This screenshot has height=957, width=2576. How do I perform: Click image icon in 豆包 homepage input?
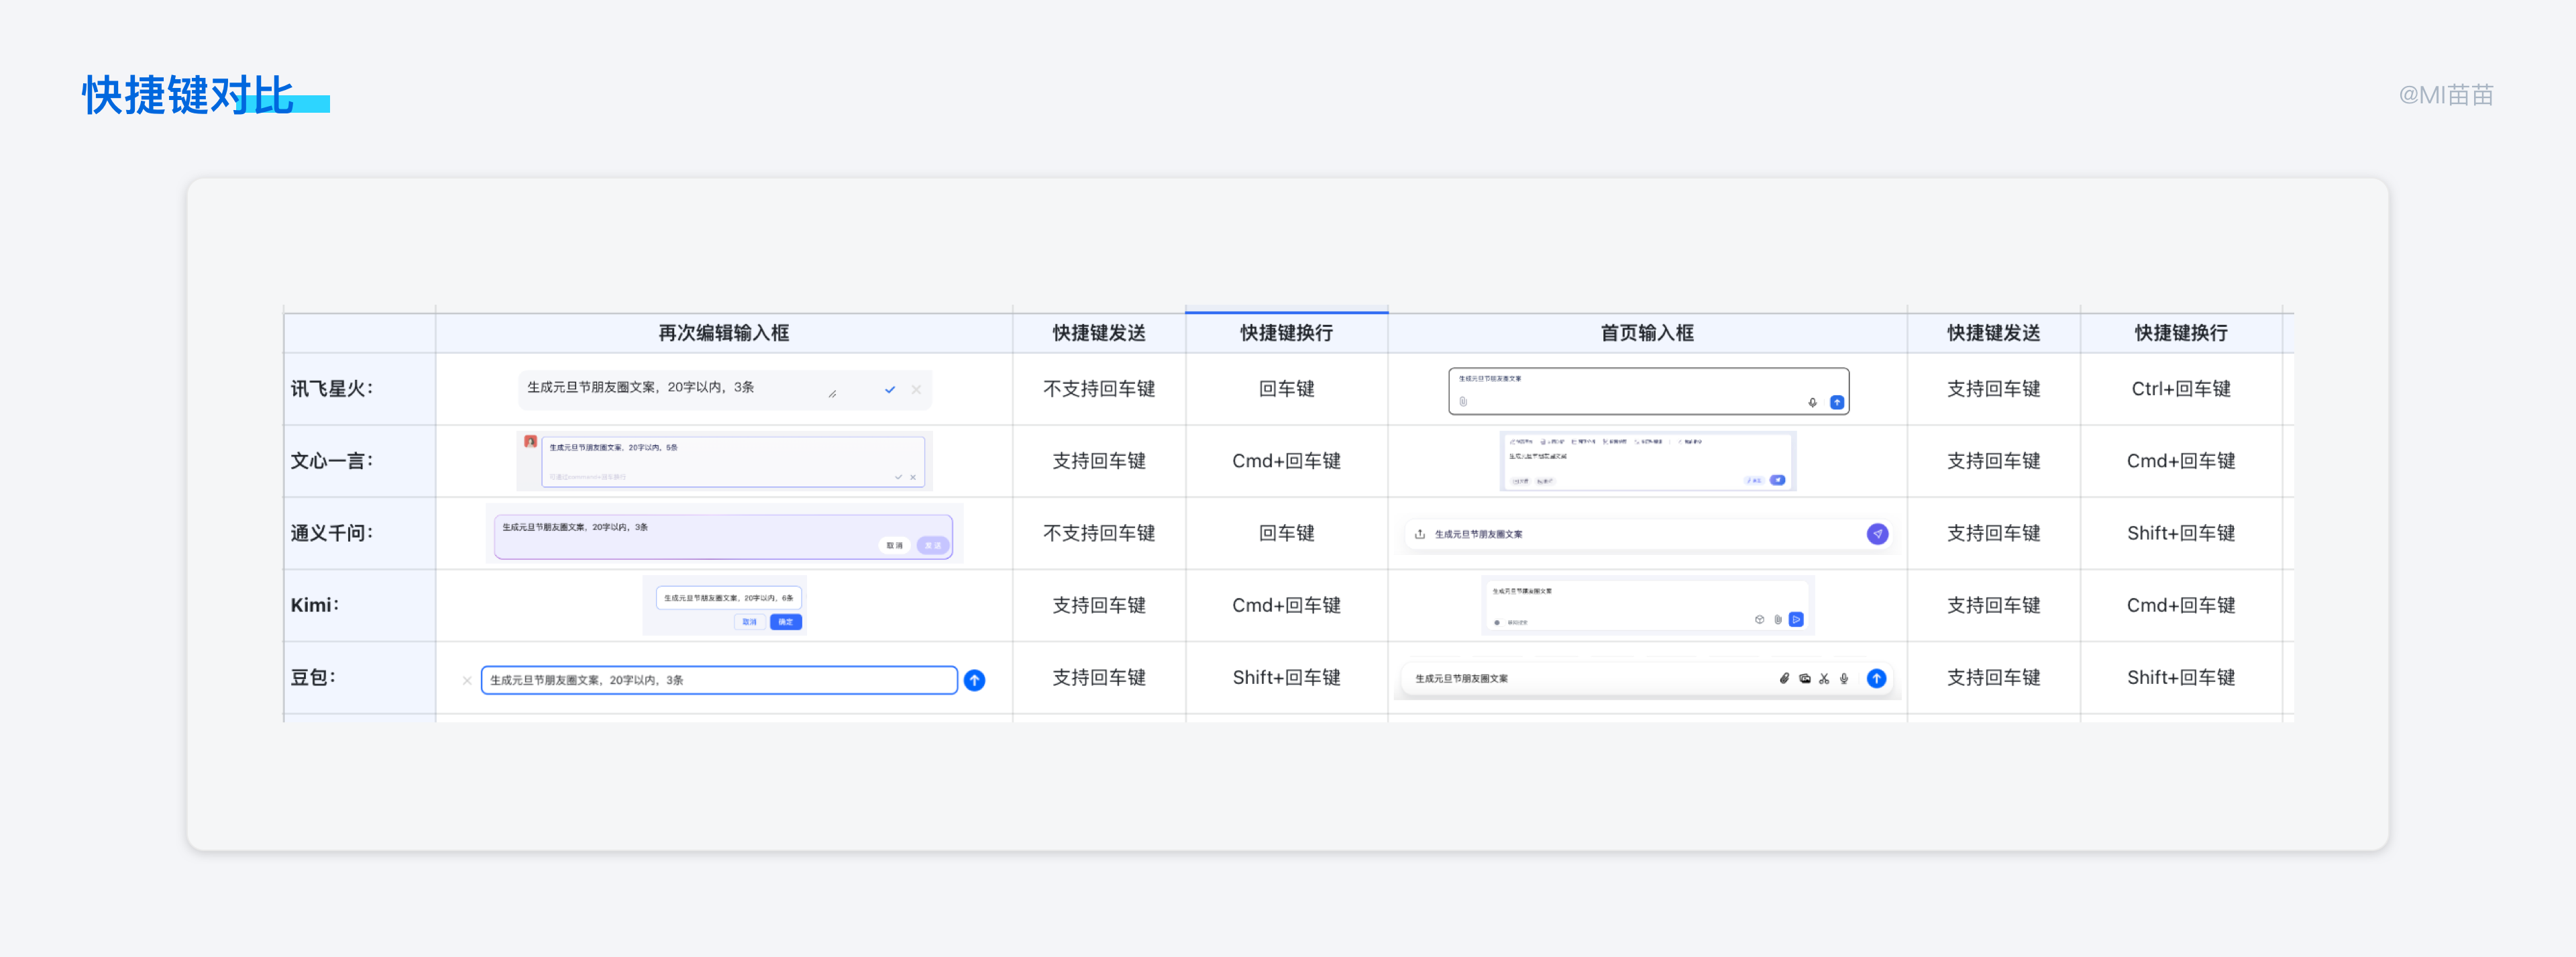click(1805, 678)
